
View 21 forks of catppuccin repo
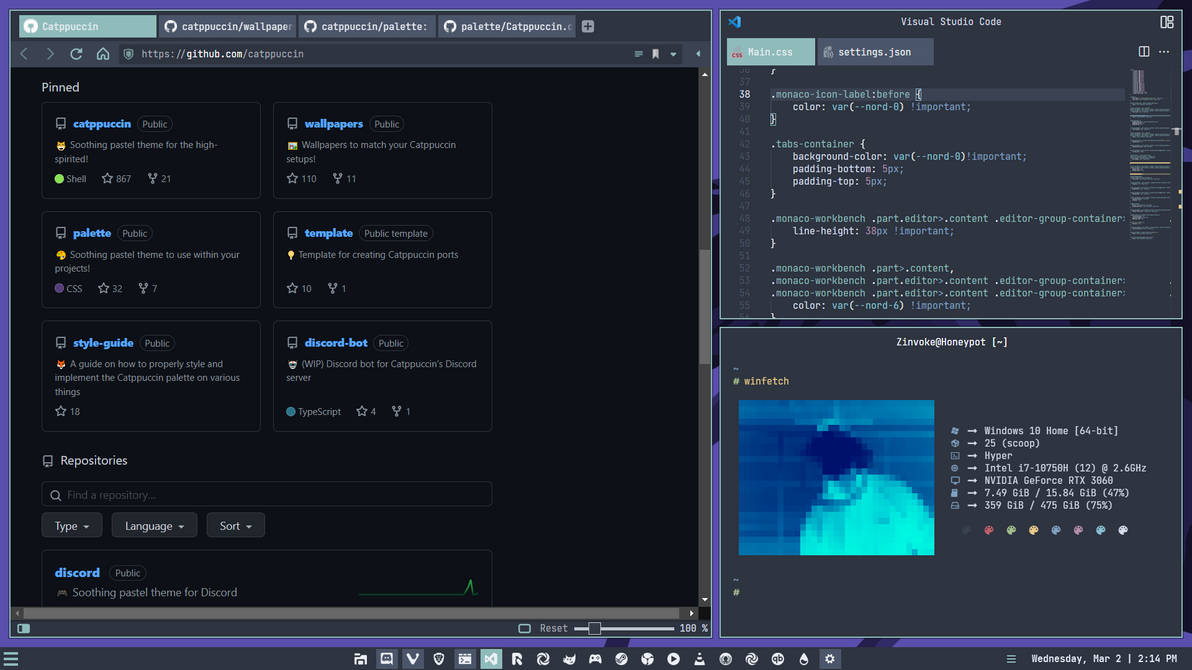point(160,179)
